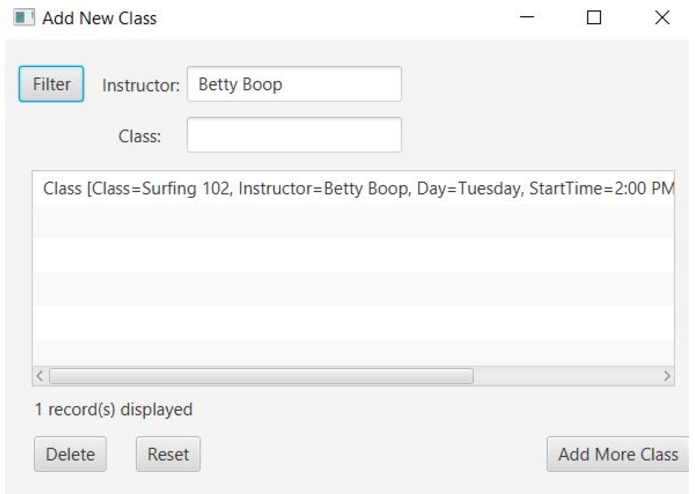The width and height of the screenshot is (695, 494).
Task: Click the Filter button
Action: tap(51, 84)
